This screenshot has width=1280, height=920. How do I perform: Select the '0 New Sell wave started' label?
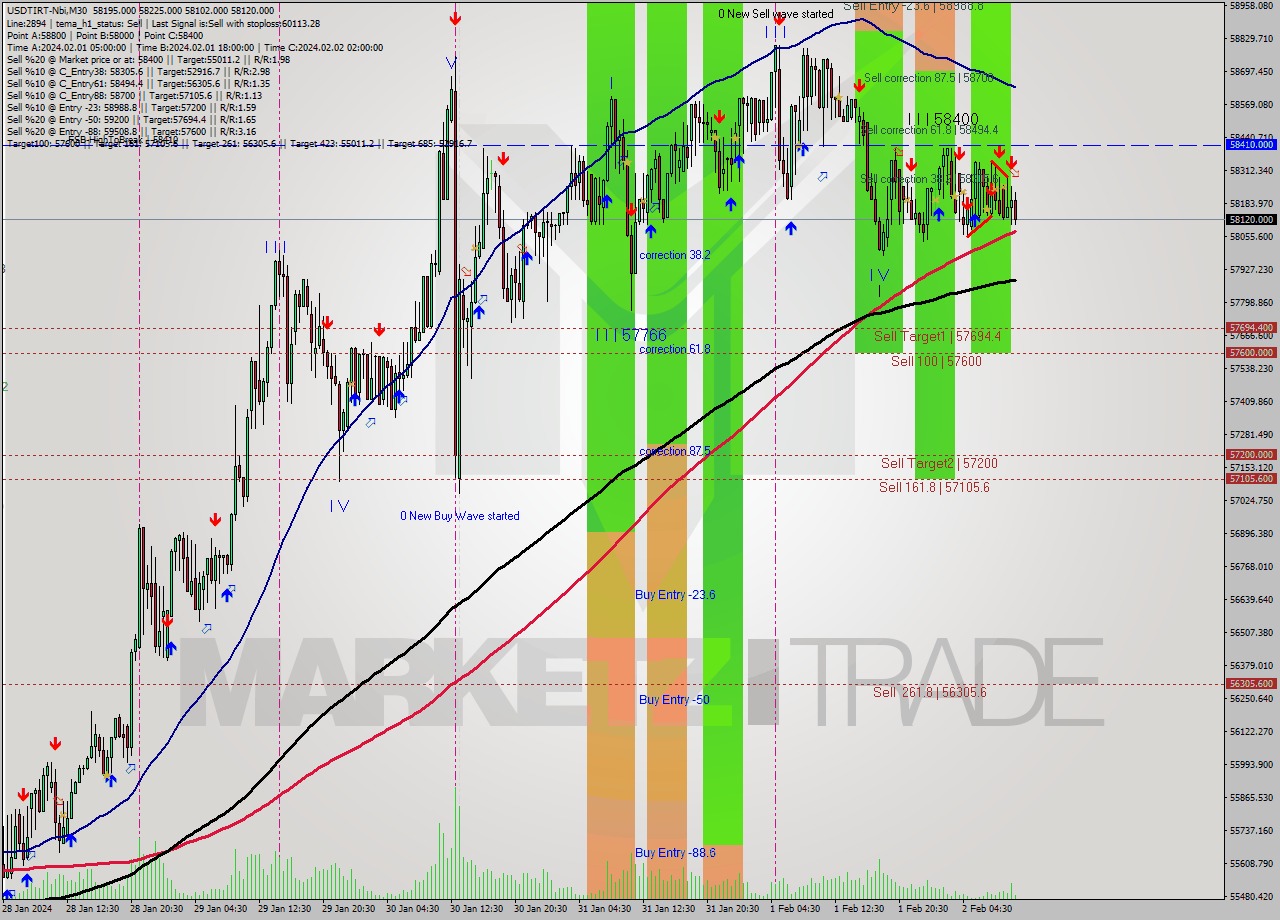tap(776, 14)
